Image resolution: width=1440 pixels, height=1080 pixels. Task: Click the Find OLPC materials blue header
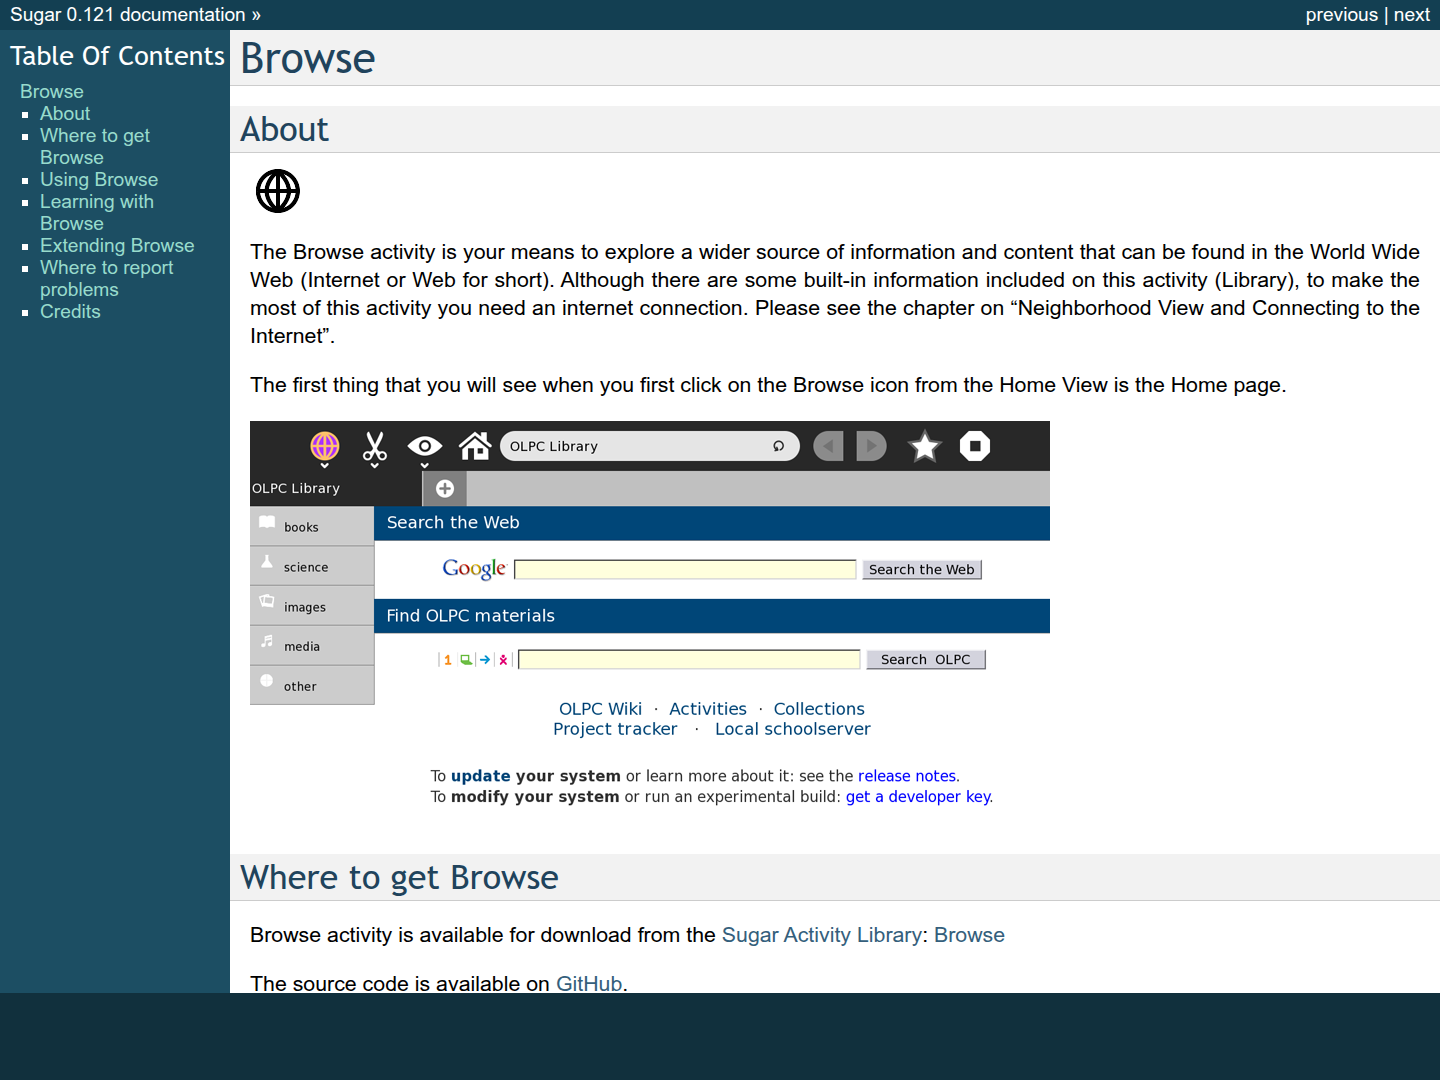712,616
